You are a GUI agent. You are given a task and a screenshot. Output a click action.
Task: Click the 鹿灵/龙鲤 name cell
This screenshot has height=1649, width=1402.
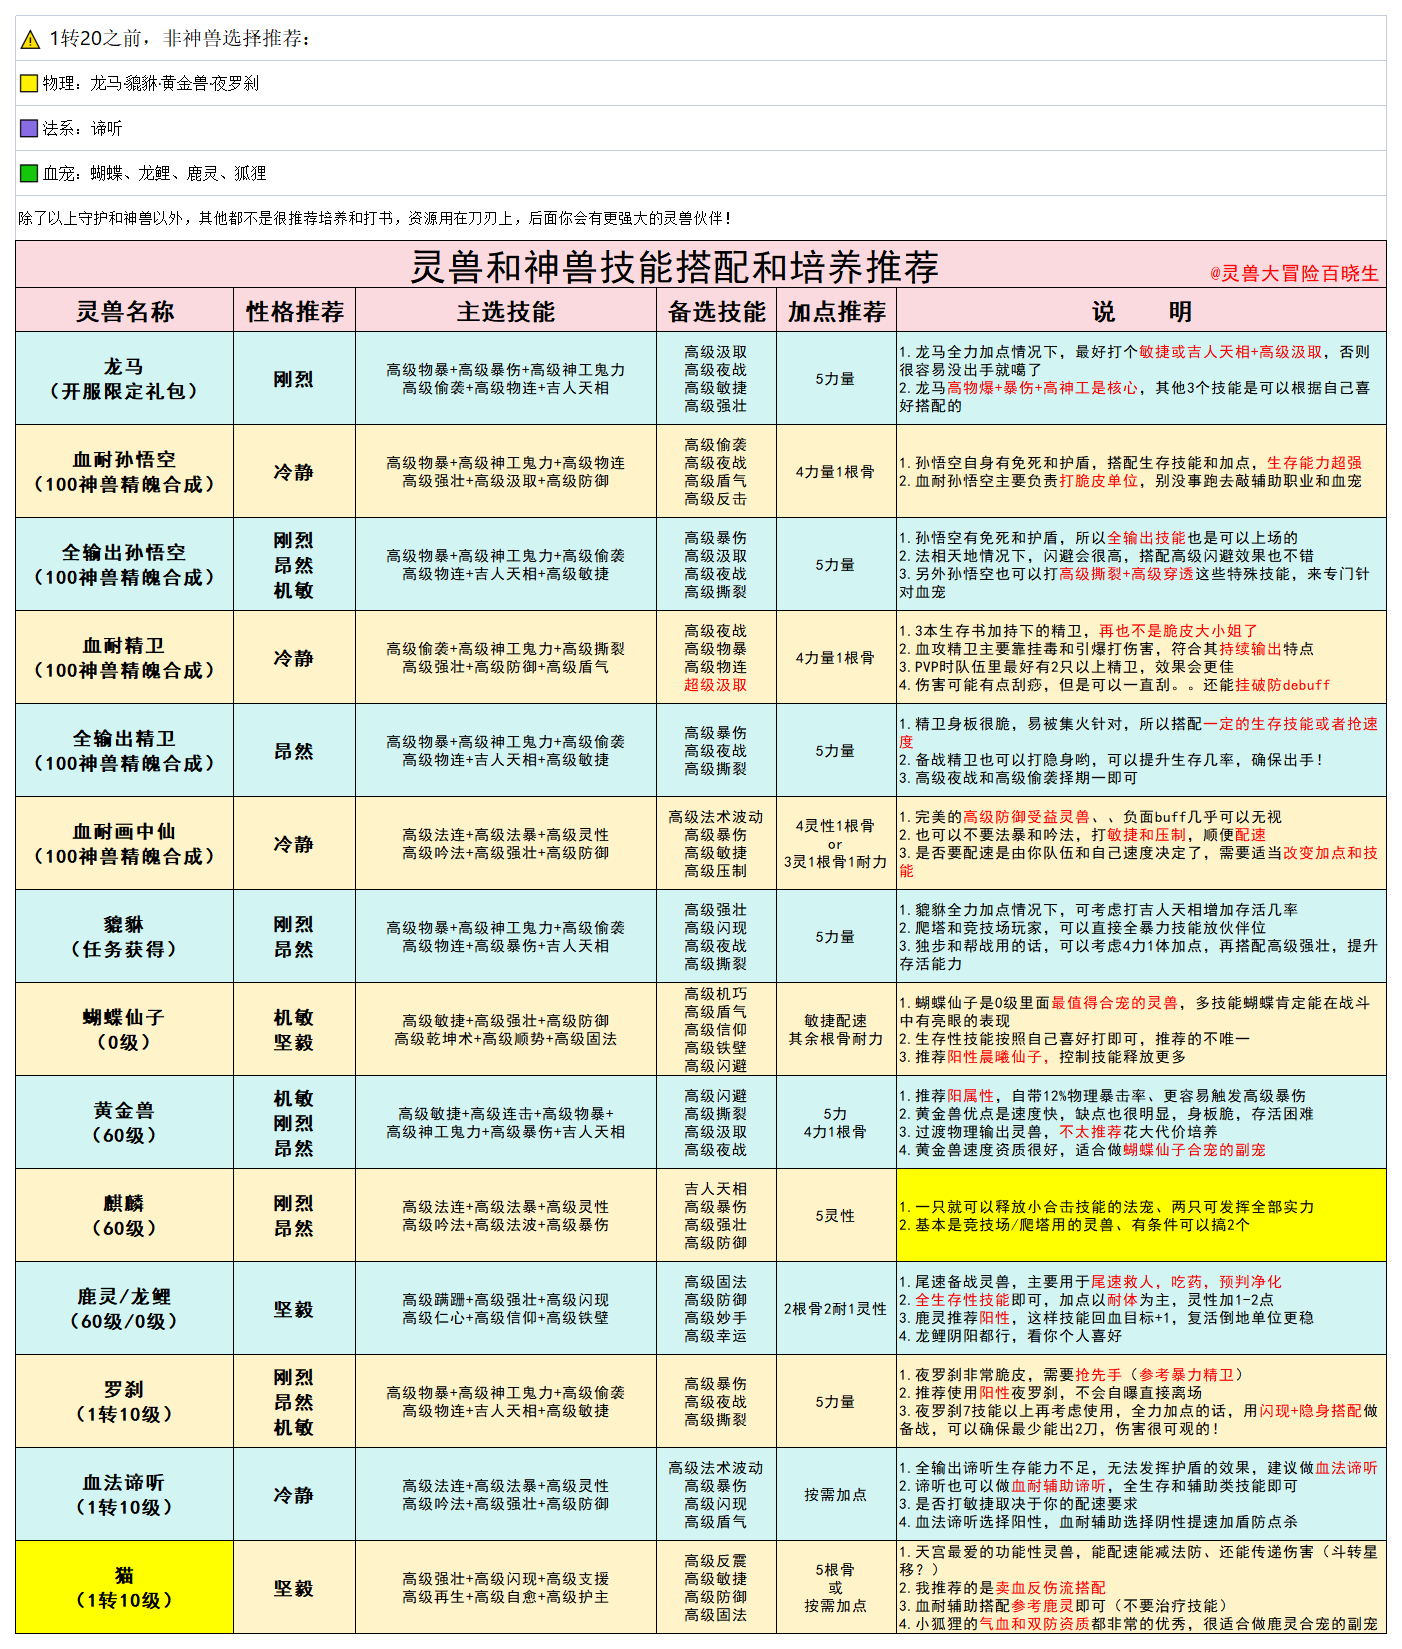(125, 1309)
